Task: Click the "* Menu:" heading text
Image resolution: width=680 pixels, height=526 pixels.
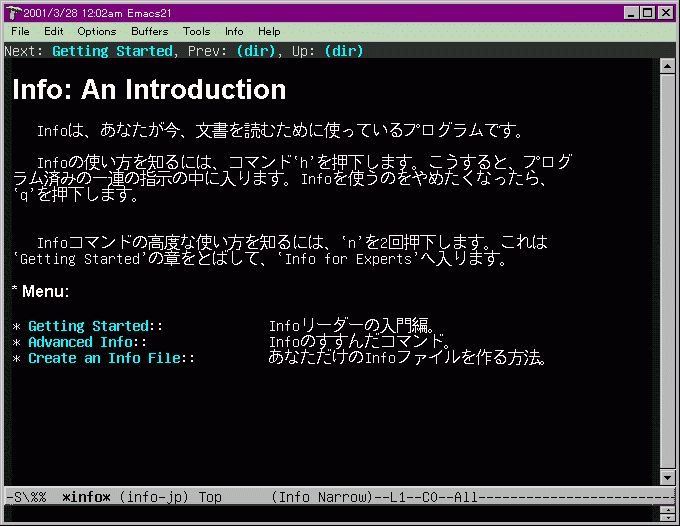Action: tap(40, 291)
